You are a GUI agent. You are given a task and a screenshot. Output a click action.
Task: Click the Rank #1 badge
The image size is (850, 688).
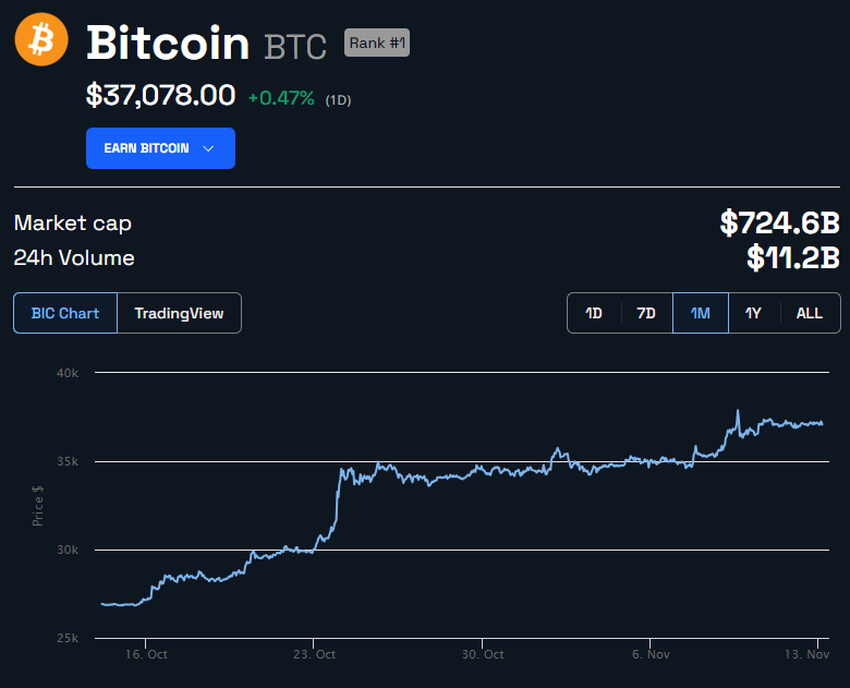coord(376,42)
